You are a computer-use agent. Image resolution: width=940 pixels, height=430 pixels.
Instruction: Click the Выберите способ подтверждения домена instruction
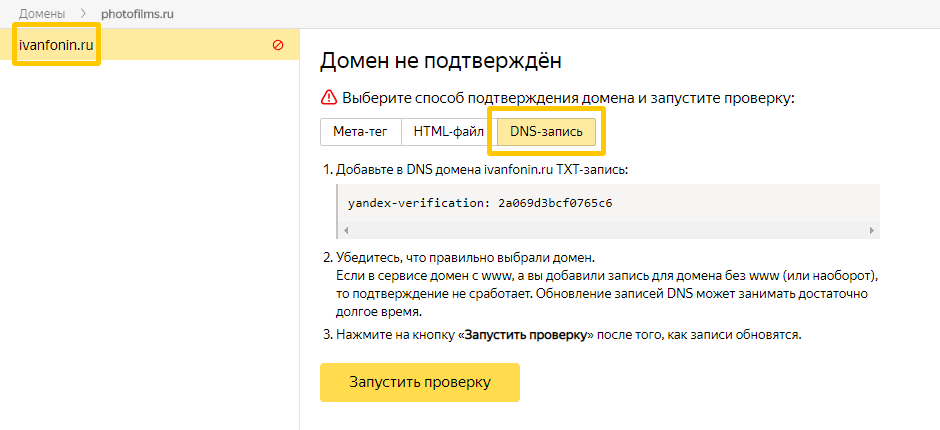568,98
